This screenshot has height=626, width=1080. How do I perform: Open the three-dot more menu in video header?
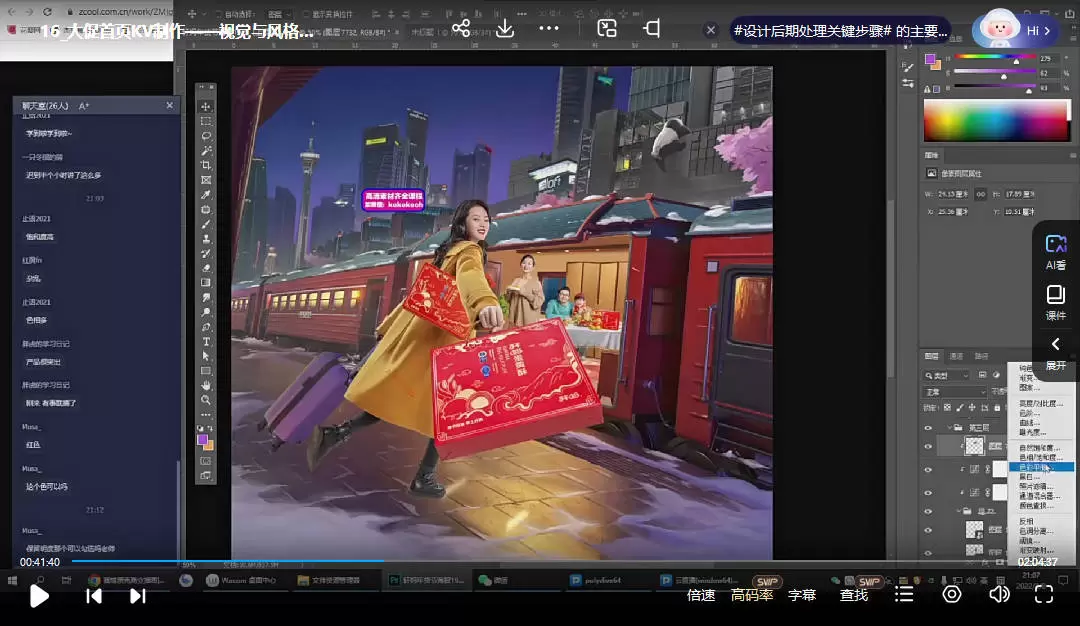549,28
